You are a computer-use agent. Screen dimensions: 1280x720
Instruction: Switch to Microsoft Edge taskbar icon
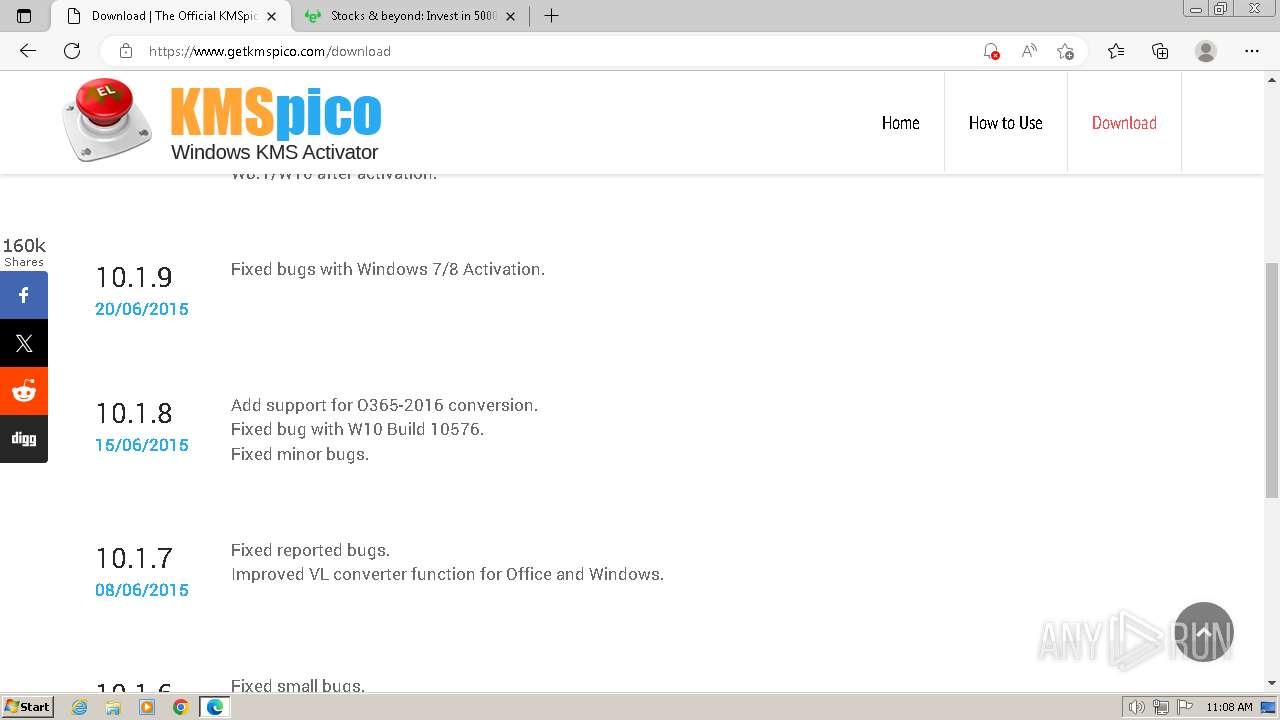(x=215, y=707)
